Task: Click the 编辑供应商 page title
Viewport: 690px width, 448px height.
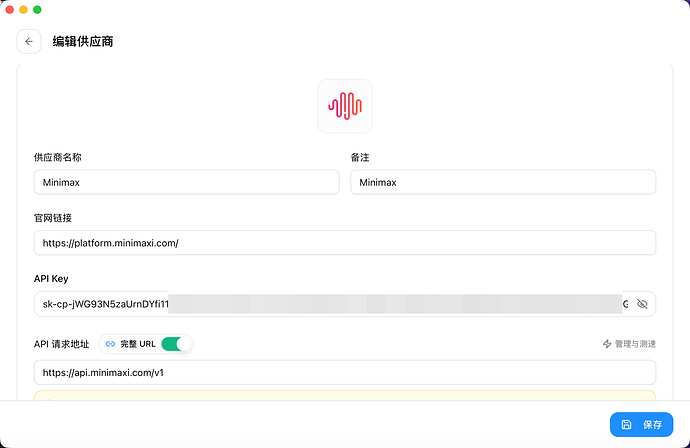Action: click(83, 41)
